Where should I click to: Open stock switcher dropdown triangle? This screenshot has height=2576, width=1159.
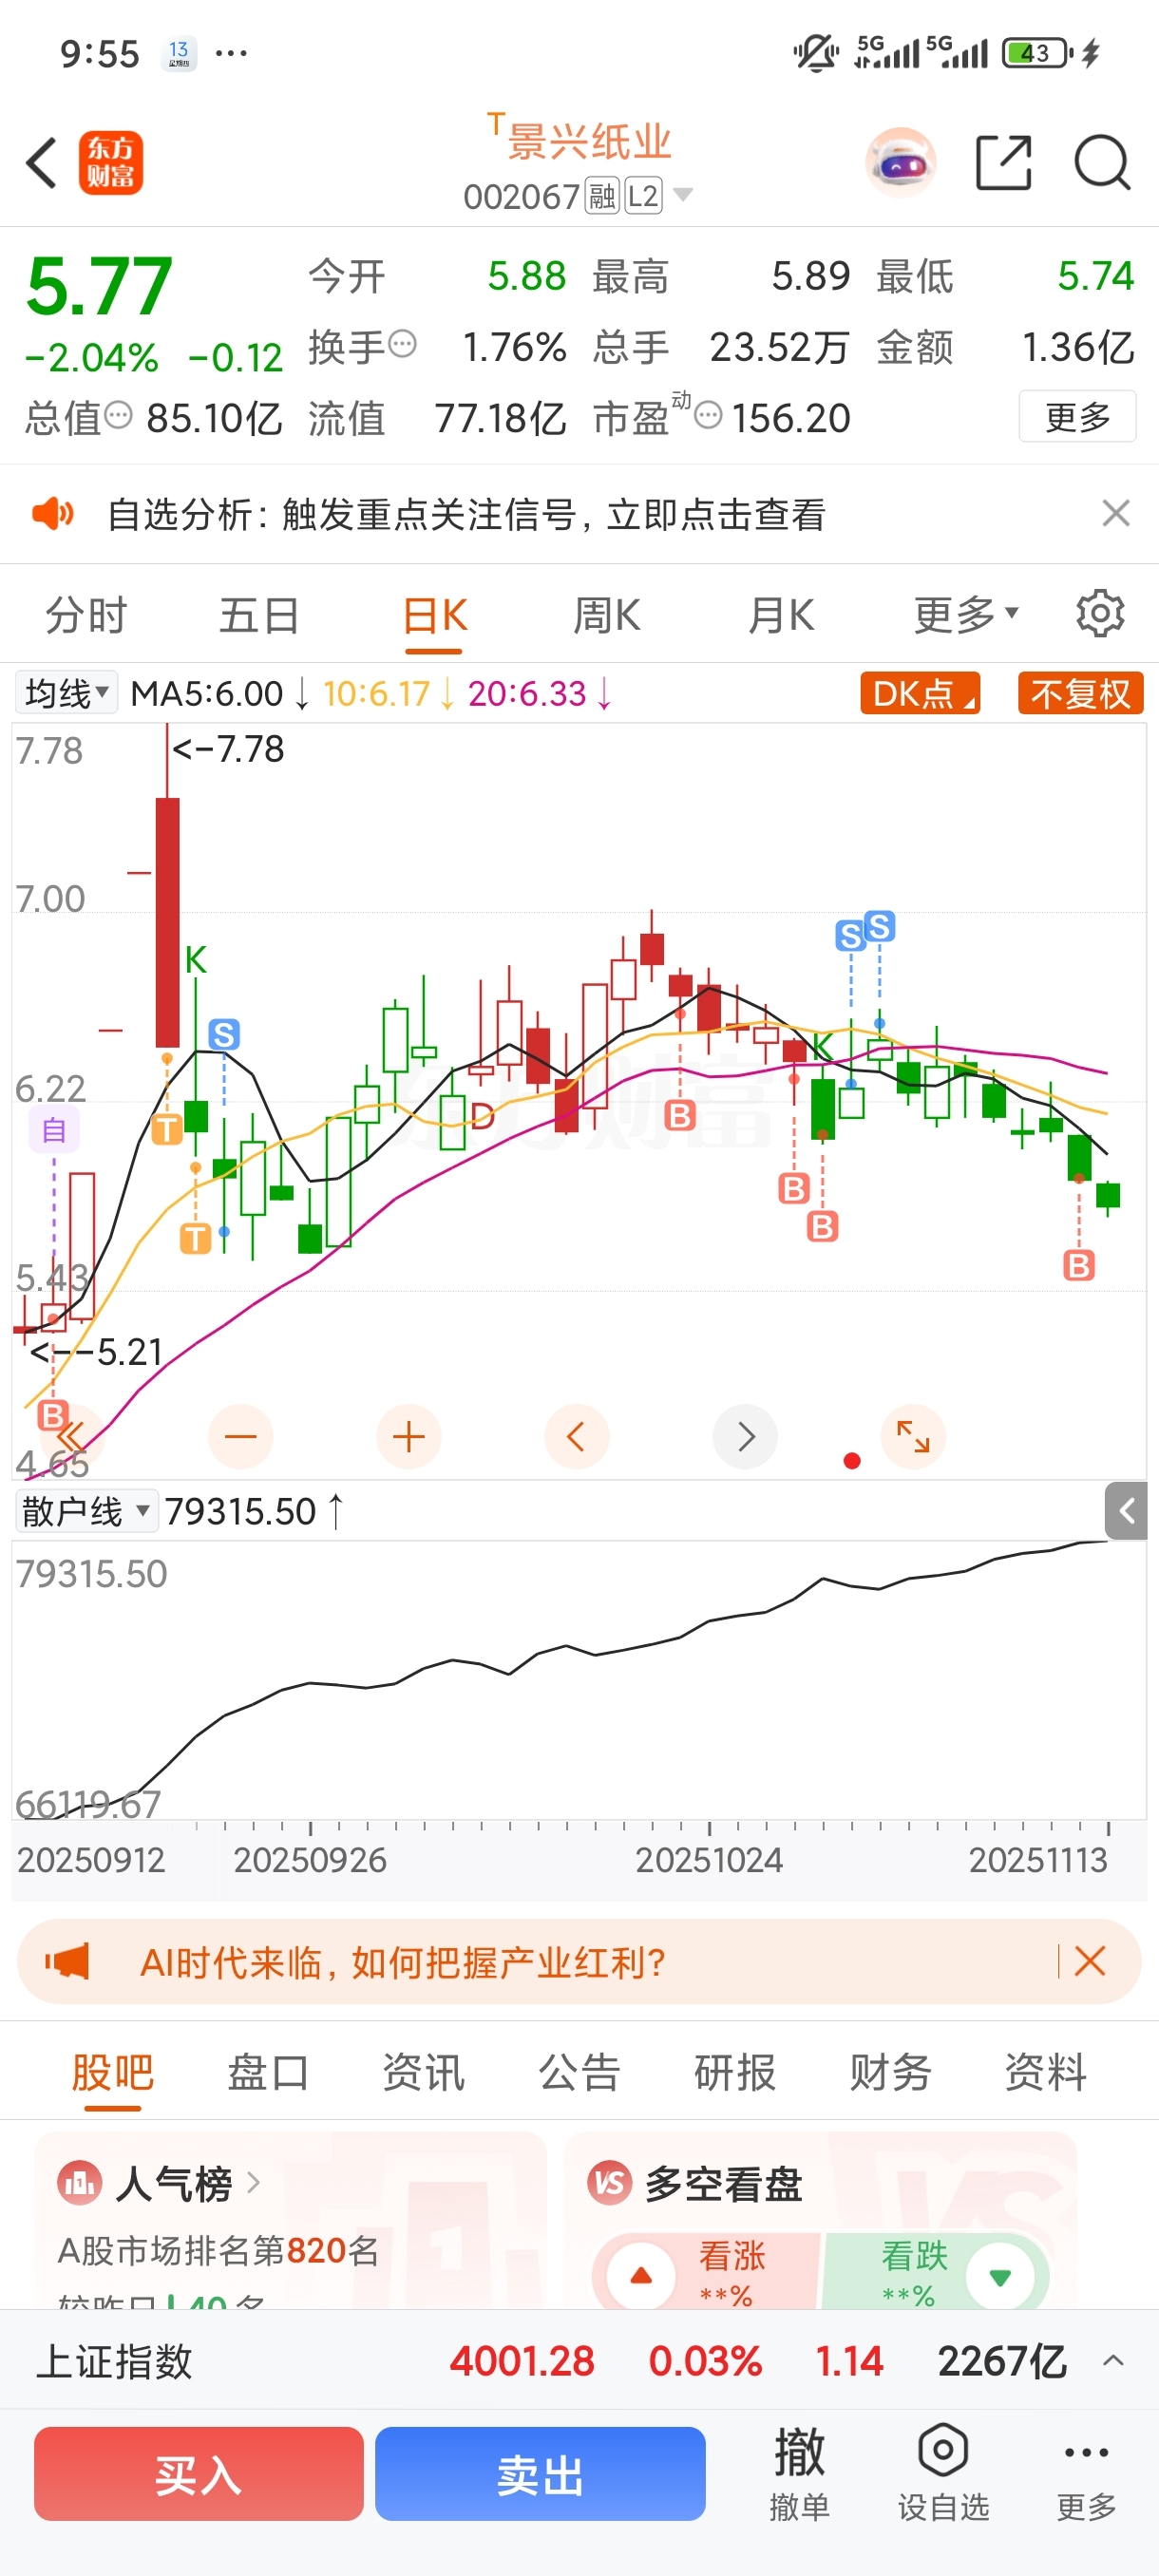[683, 194]
